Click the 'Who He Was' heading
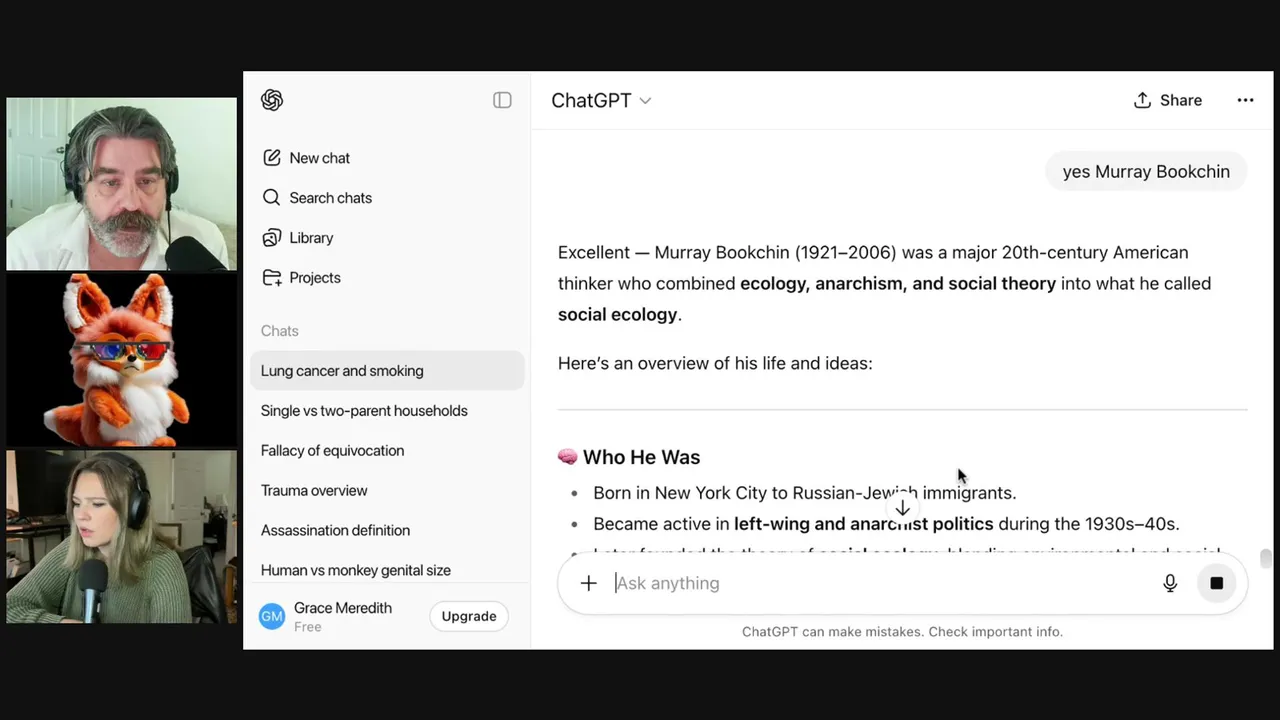Image resolution: width=1280 pixels, height=720 pixels. point(641,457)
